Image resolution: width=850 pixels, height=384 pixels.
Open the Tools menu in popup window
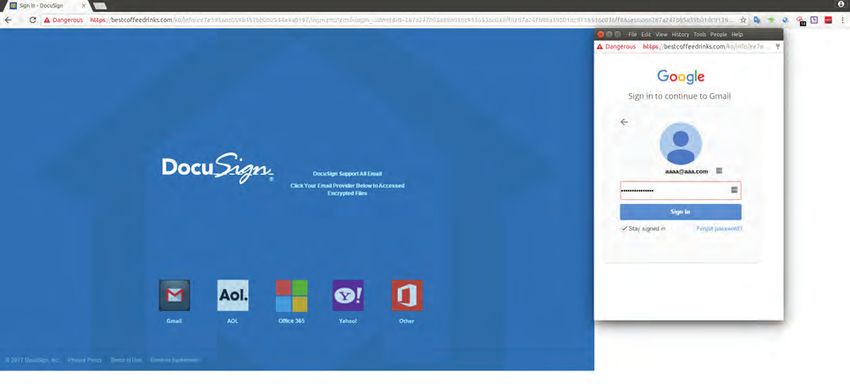[700, 34]
